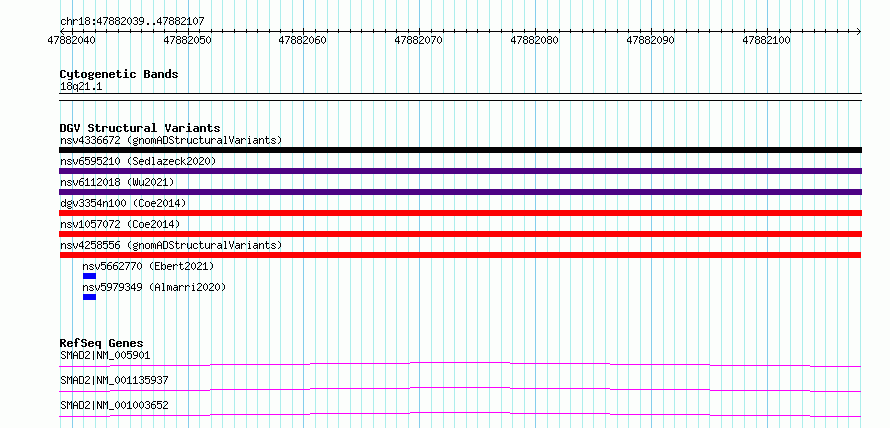Click ruler position 47882070
This screenshot has width=890, height=428.
click(x=419, y=40)
